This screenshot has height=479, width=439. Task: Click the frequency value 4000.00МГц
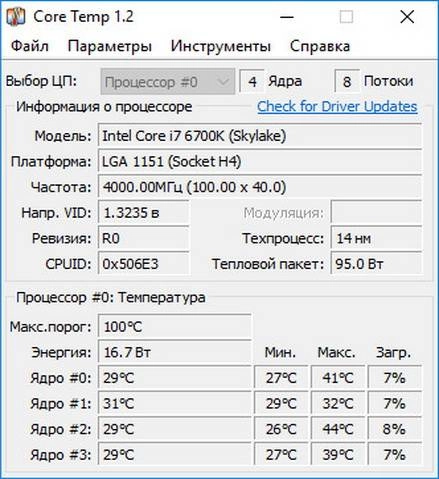(260, 187)
